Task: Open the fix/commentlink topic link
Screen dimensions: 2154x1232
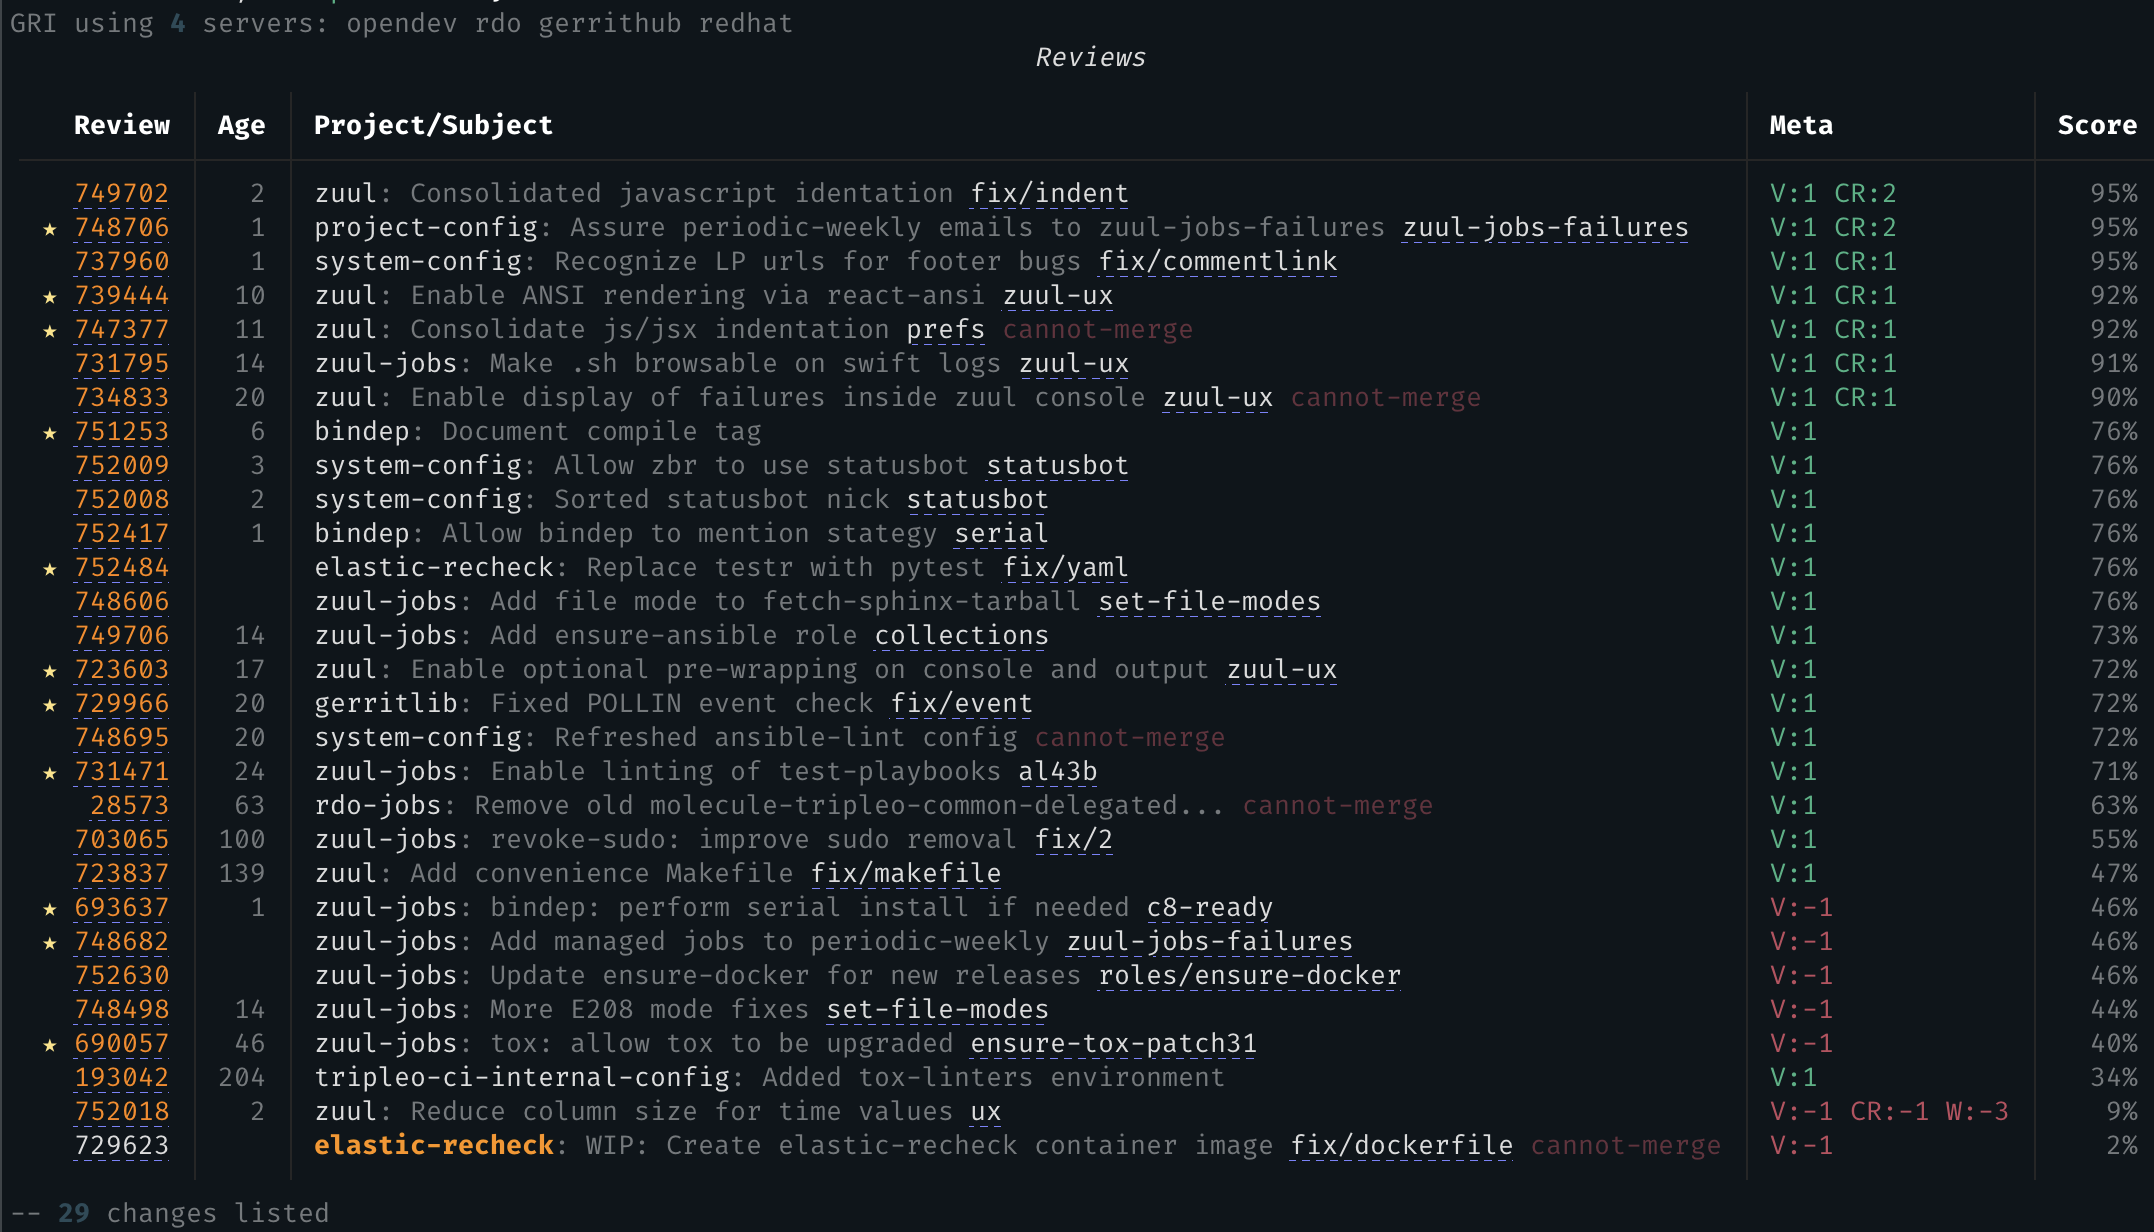Action: tap(1215, 261)
